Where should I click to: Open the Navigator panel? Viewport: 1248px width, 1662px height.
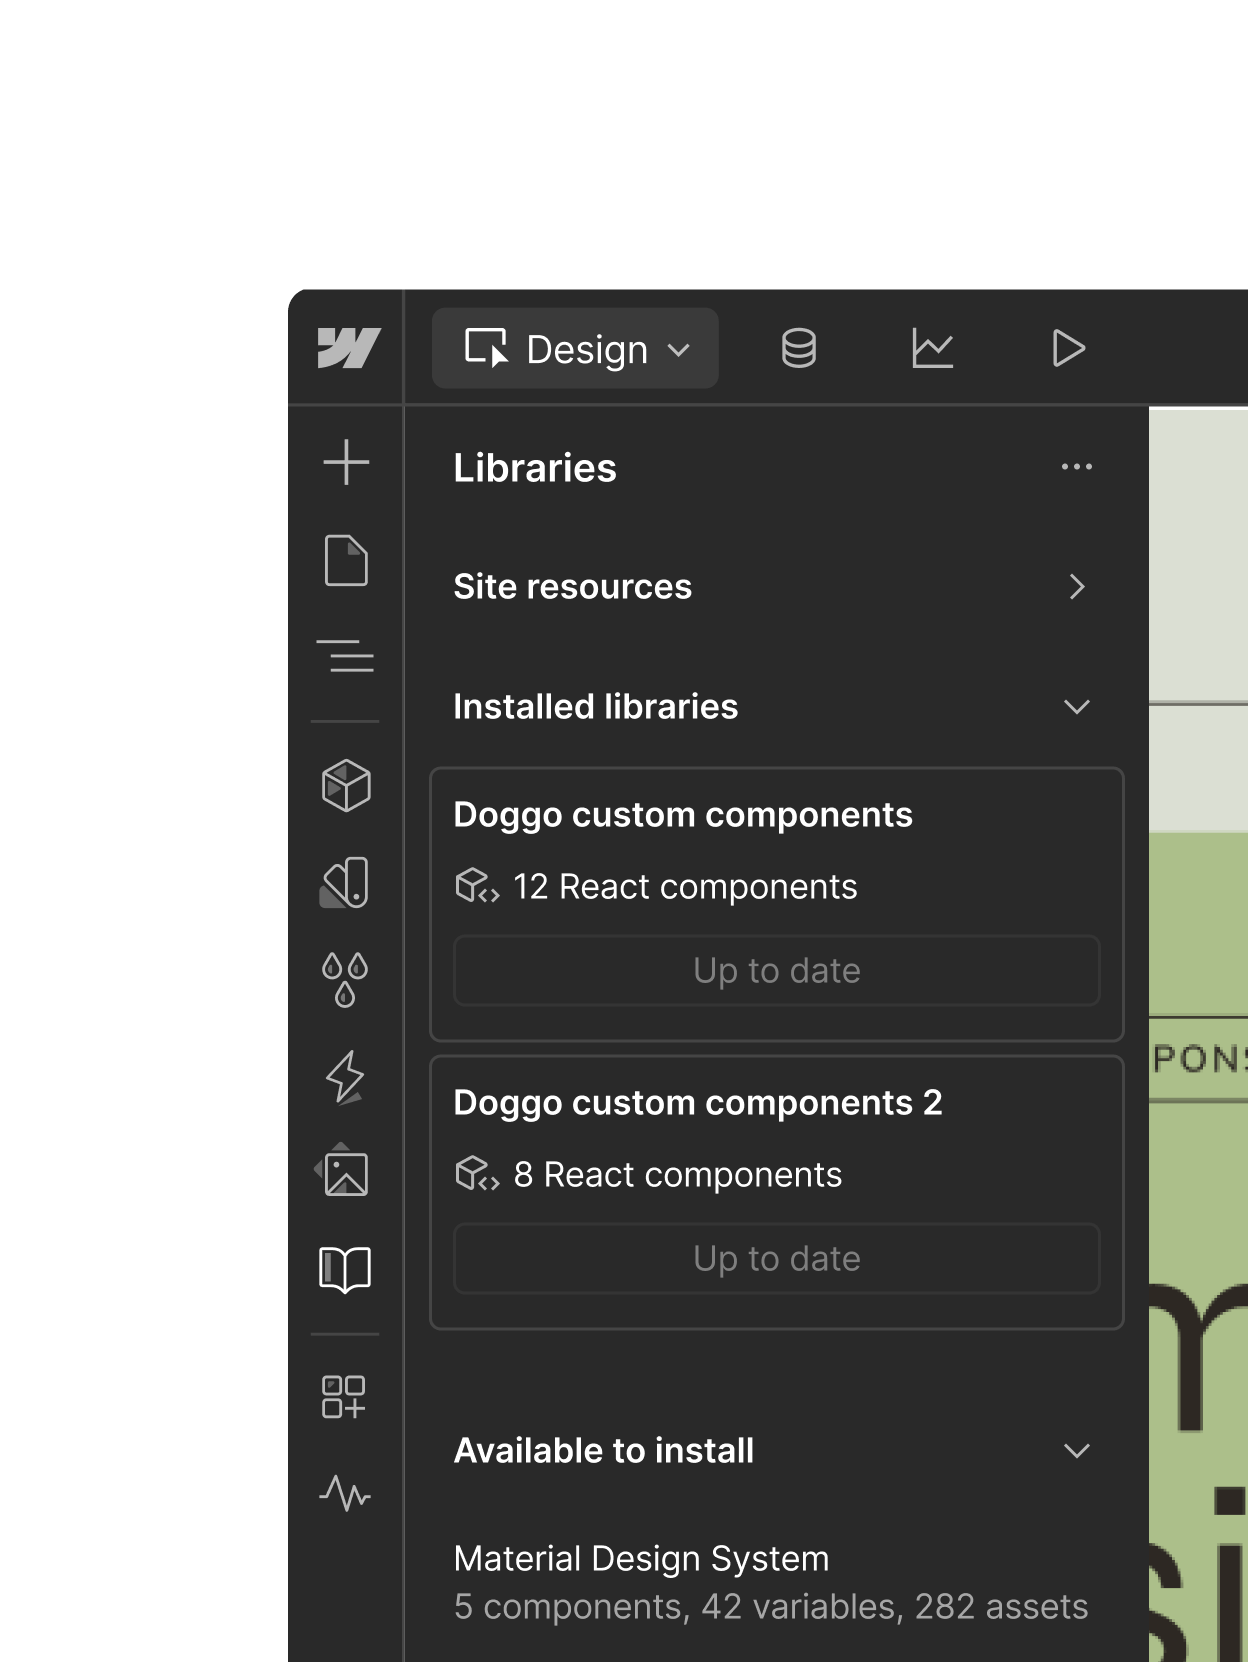click(x=346, y=656)
